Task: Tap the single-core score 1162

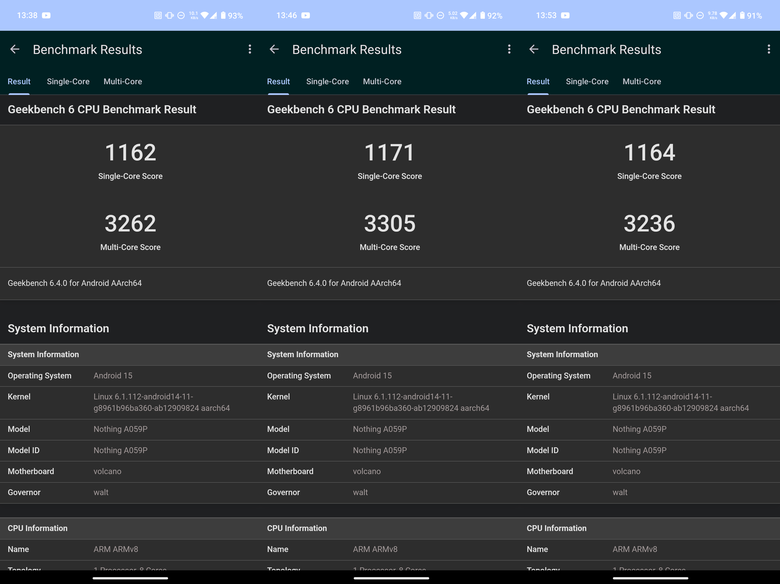Action: (130, 153)
